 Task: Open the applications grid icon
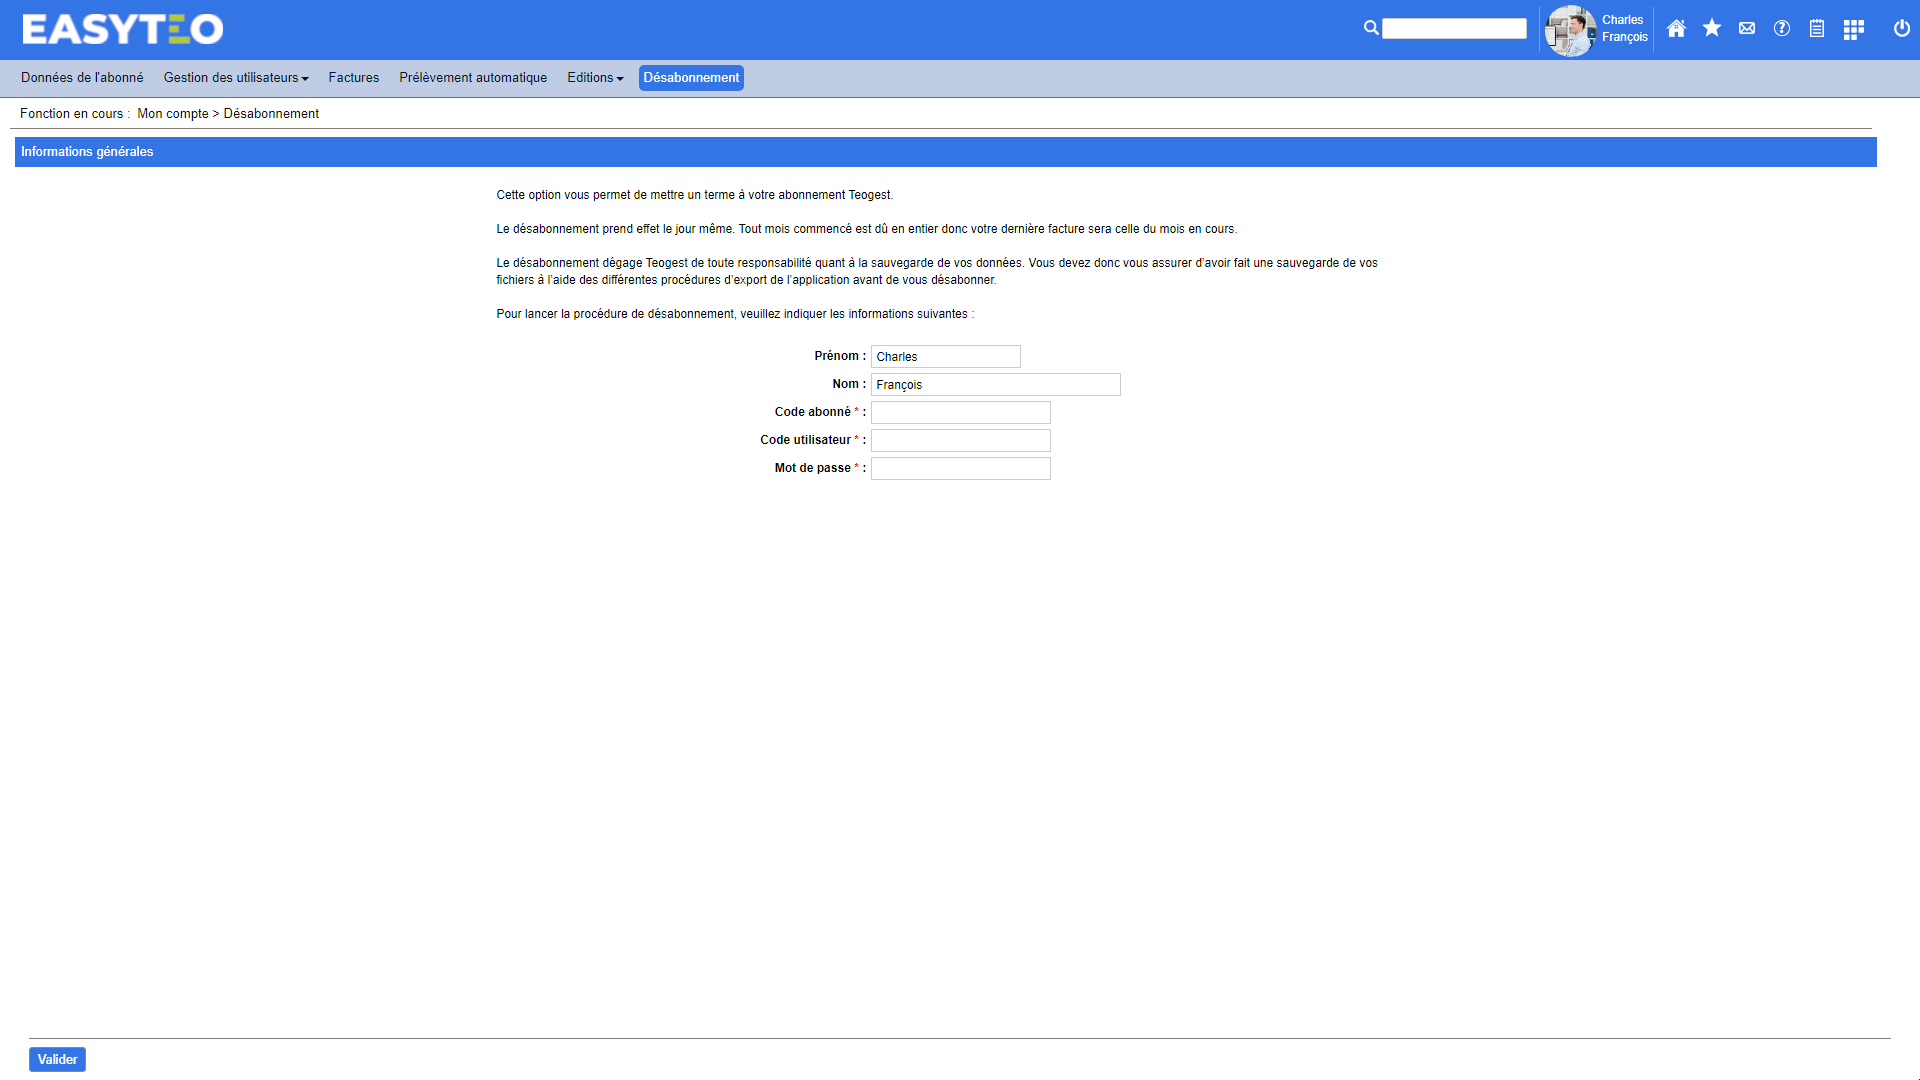(x=1853, y=29)
